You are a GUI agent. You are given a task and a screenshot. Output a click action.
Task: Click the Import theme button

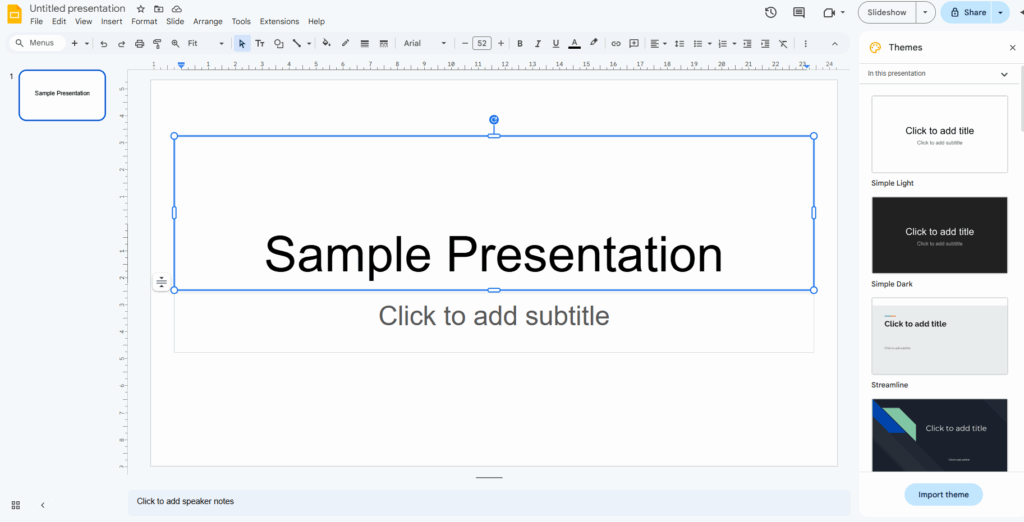(943, 495)
